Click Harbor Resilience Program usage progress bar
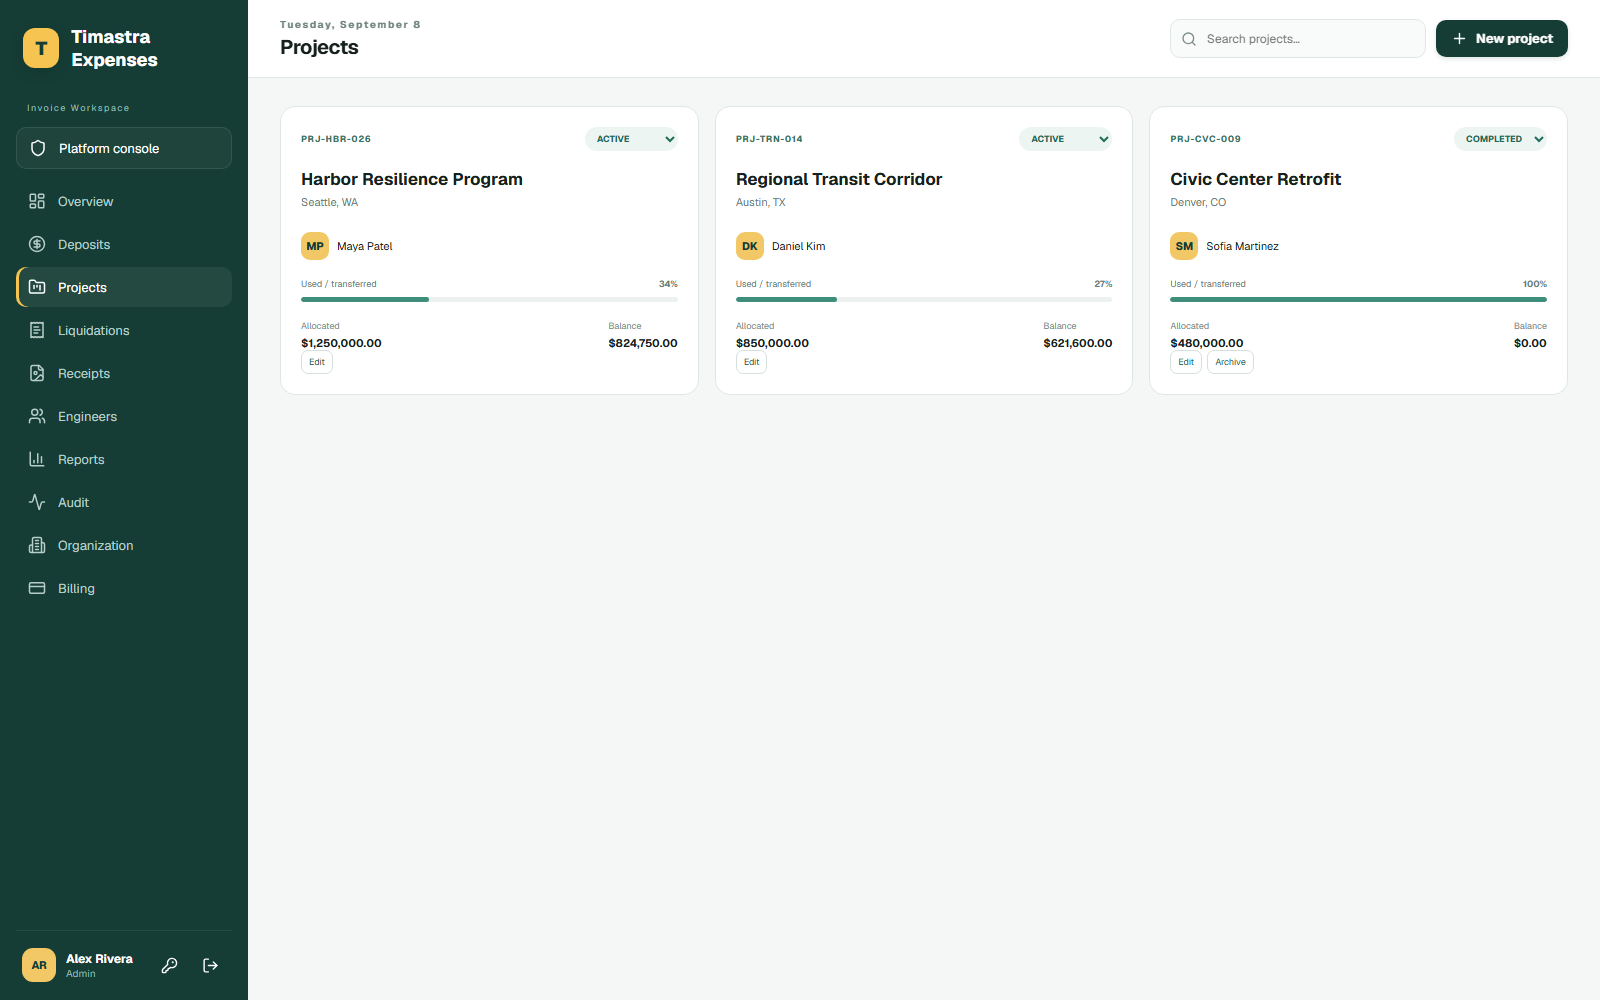The height and width of the screenshot is (1000, 1600). tap(489, 299)
